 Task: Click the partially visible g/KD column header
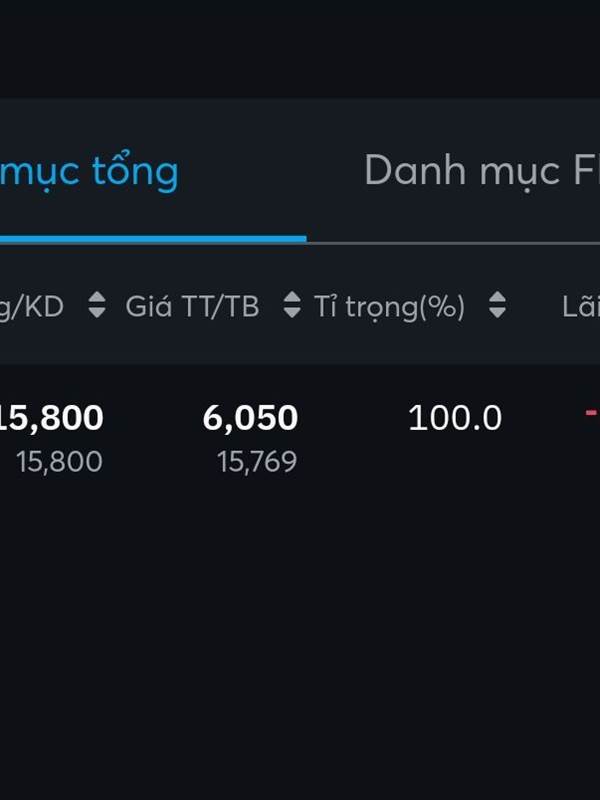pyautogui.click(x=32, y=308)
